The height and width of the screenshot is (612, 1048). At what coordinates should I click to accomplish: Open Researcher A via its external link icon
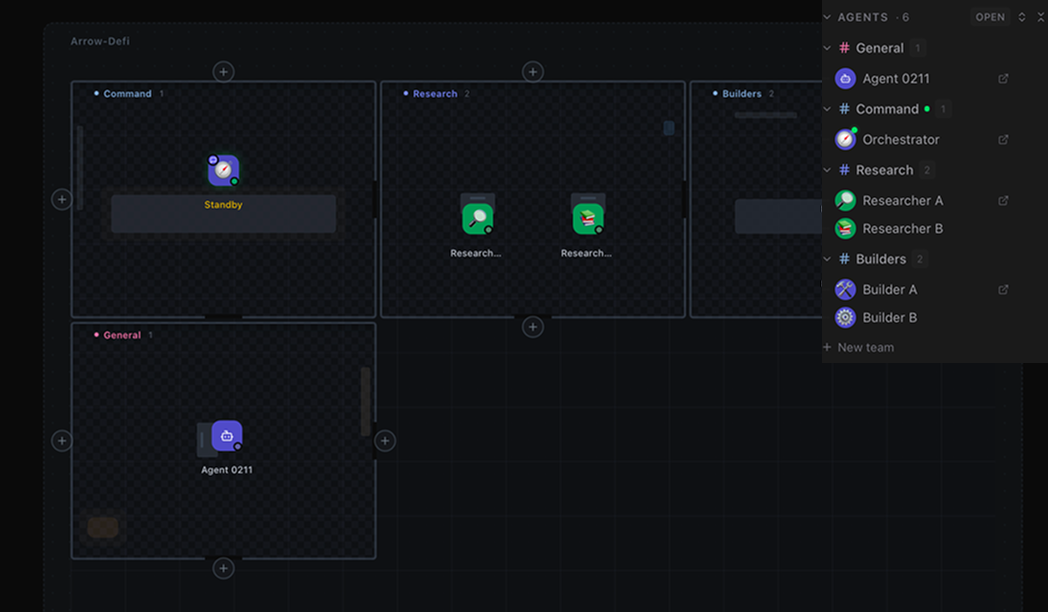coord(1003,200)
